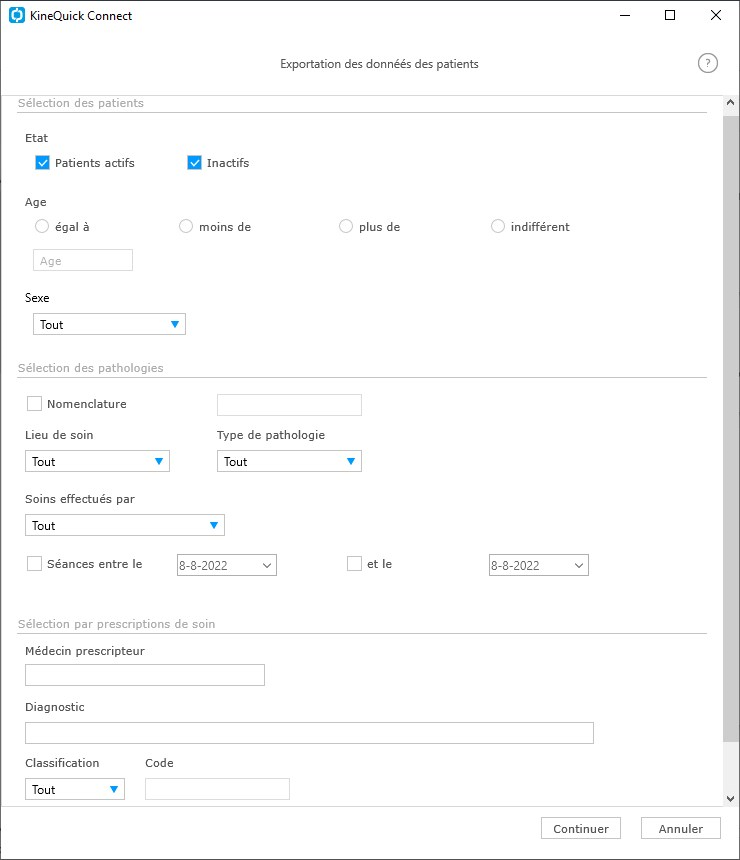740x860 pixels.
Task: Select the 'indifférent' age option
Action: tap(498, 227)
